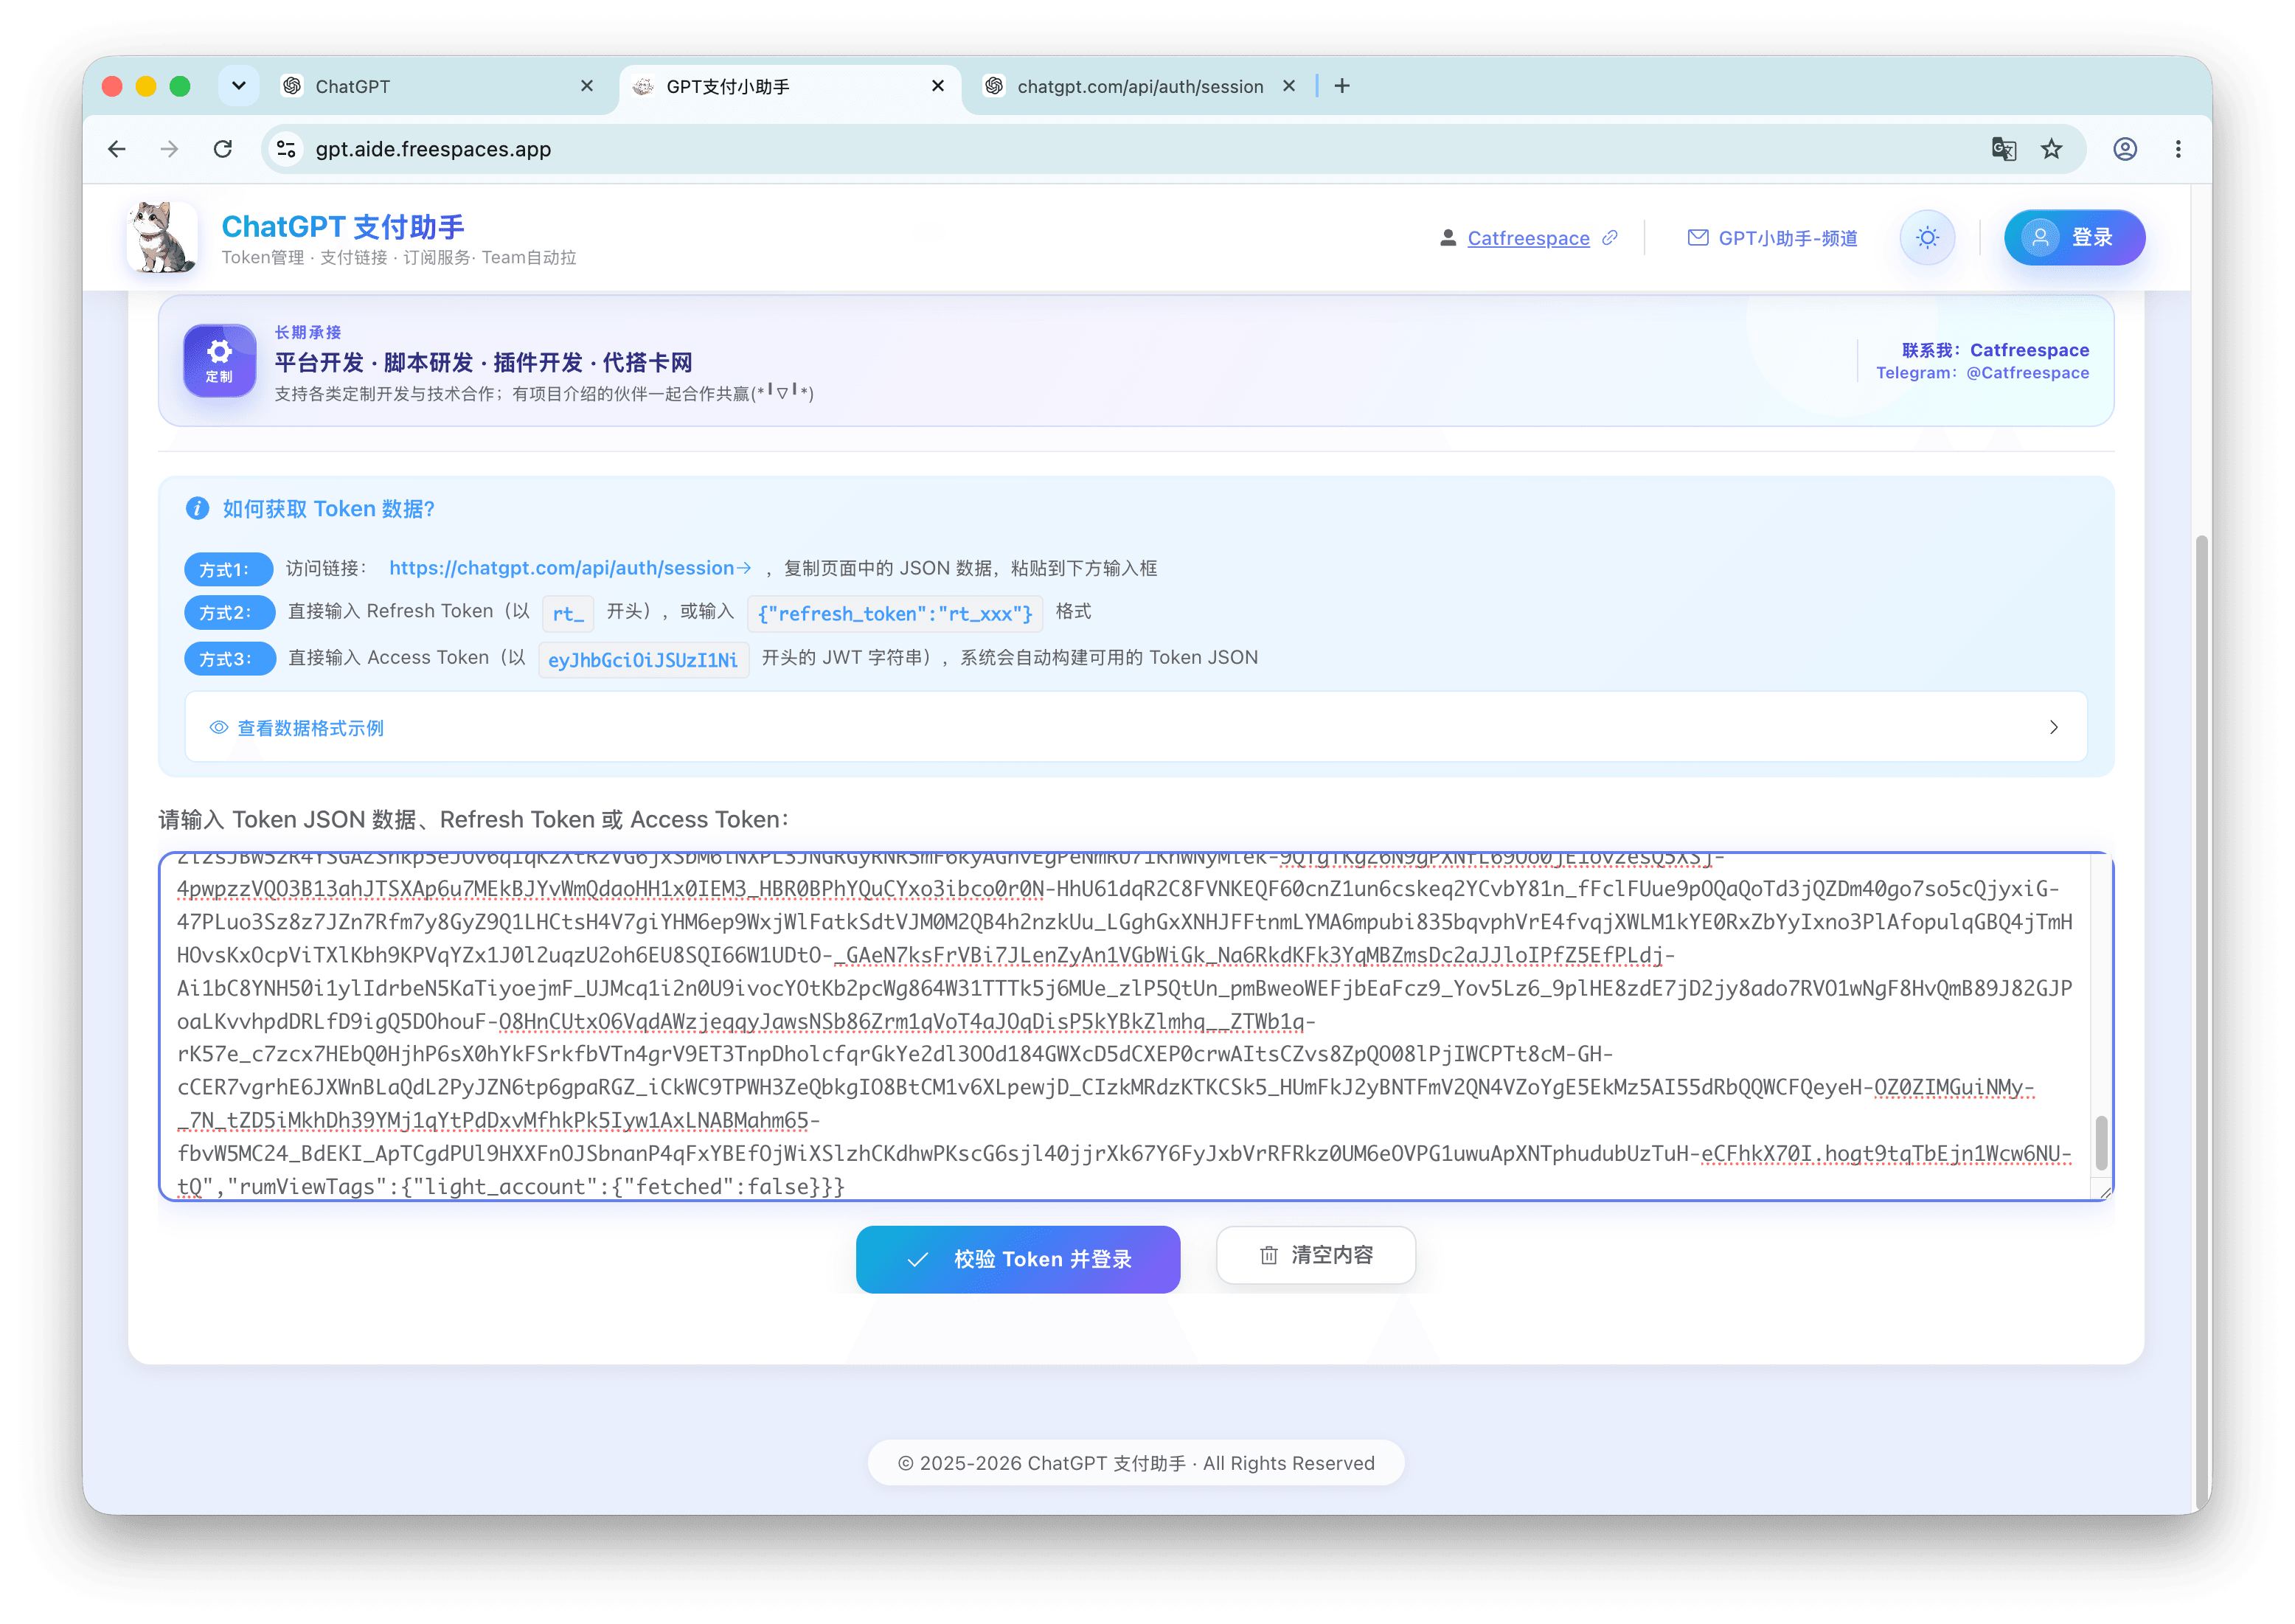Open a new browser tab
The width and height of the screenshot is (2295, 1624).
click(x=1342, y=86)
